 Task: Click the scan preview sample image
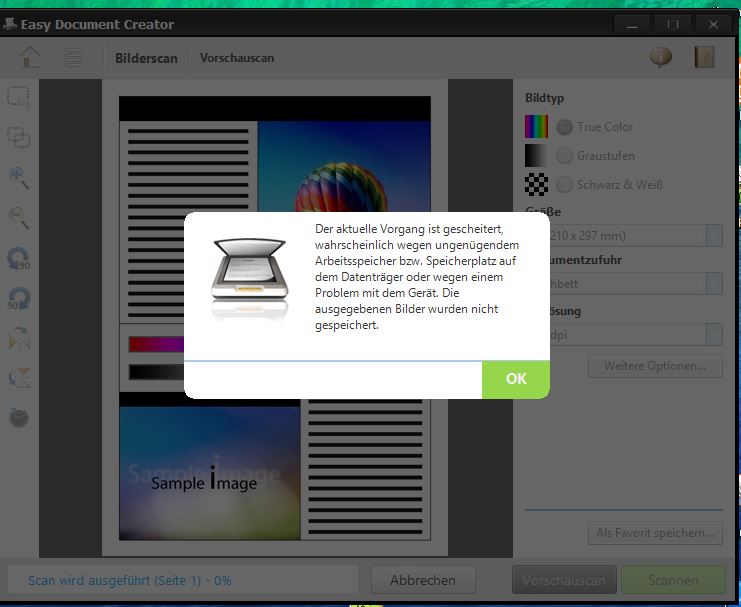(275, 318)
